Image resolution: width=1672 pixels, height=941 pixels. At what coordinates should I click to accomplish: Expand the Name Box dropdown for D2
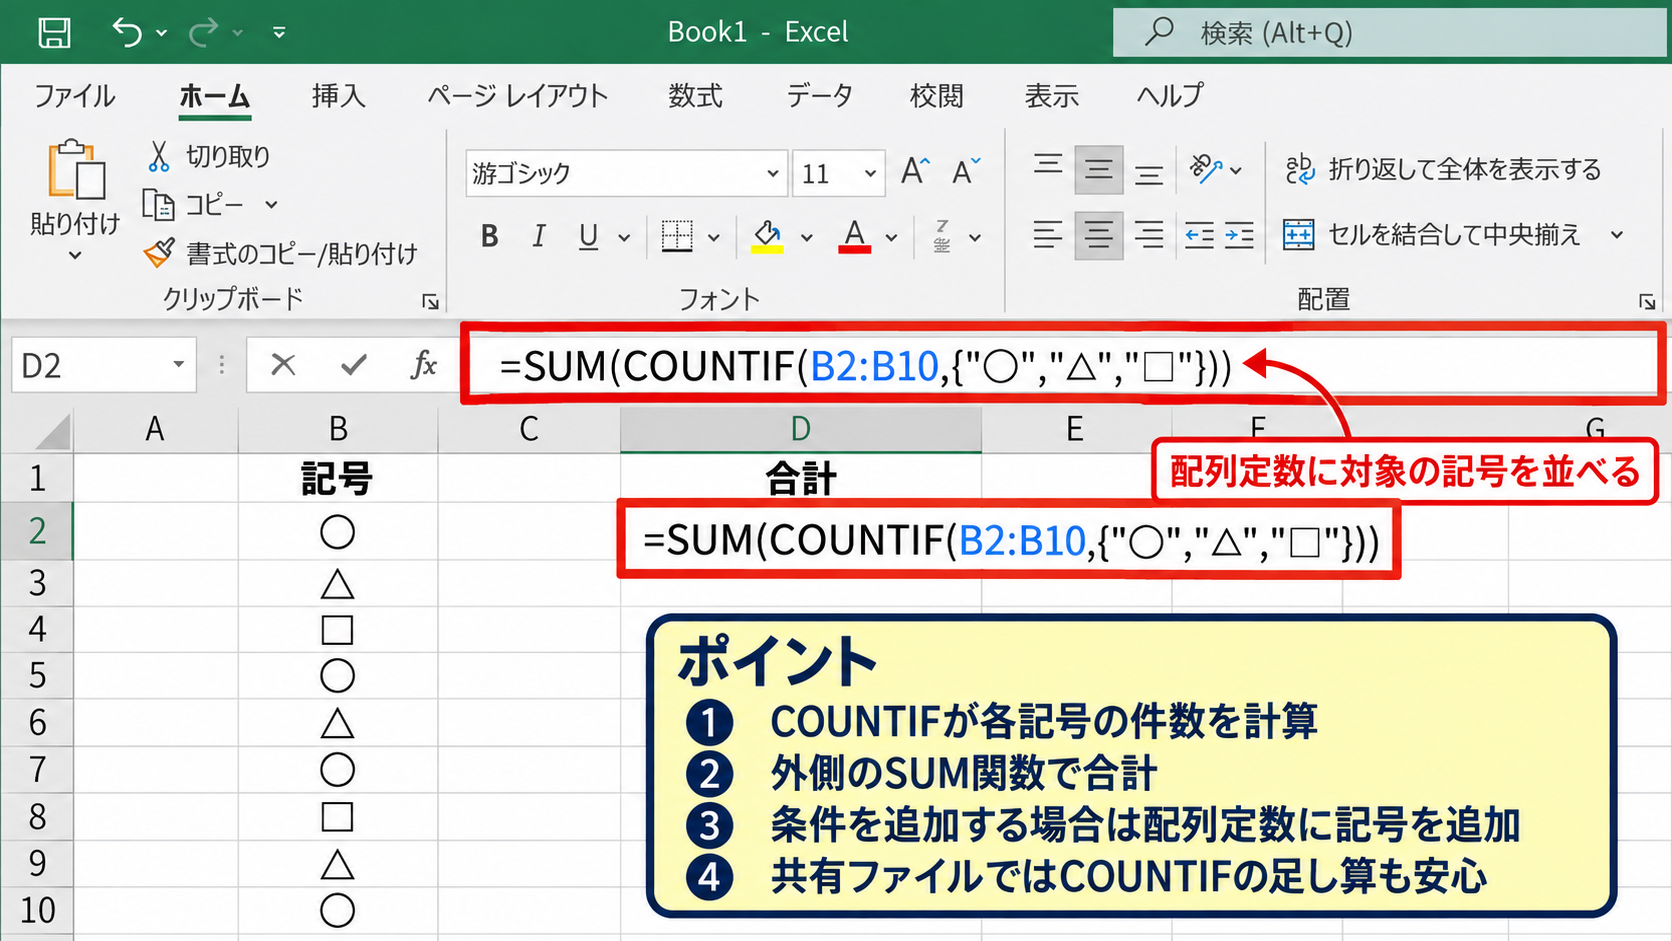tap(178, 364)
